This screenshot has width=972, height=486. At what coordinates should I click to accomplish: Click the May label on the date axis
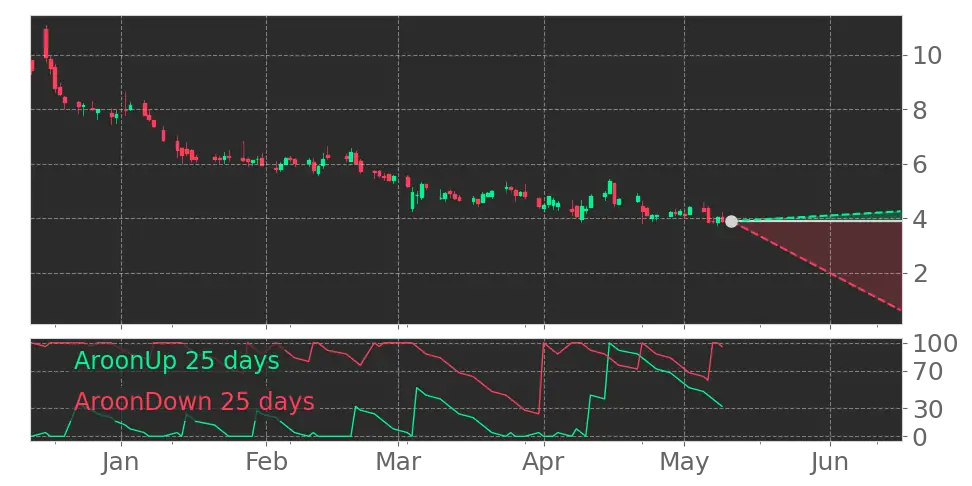coord(684,462)
